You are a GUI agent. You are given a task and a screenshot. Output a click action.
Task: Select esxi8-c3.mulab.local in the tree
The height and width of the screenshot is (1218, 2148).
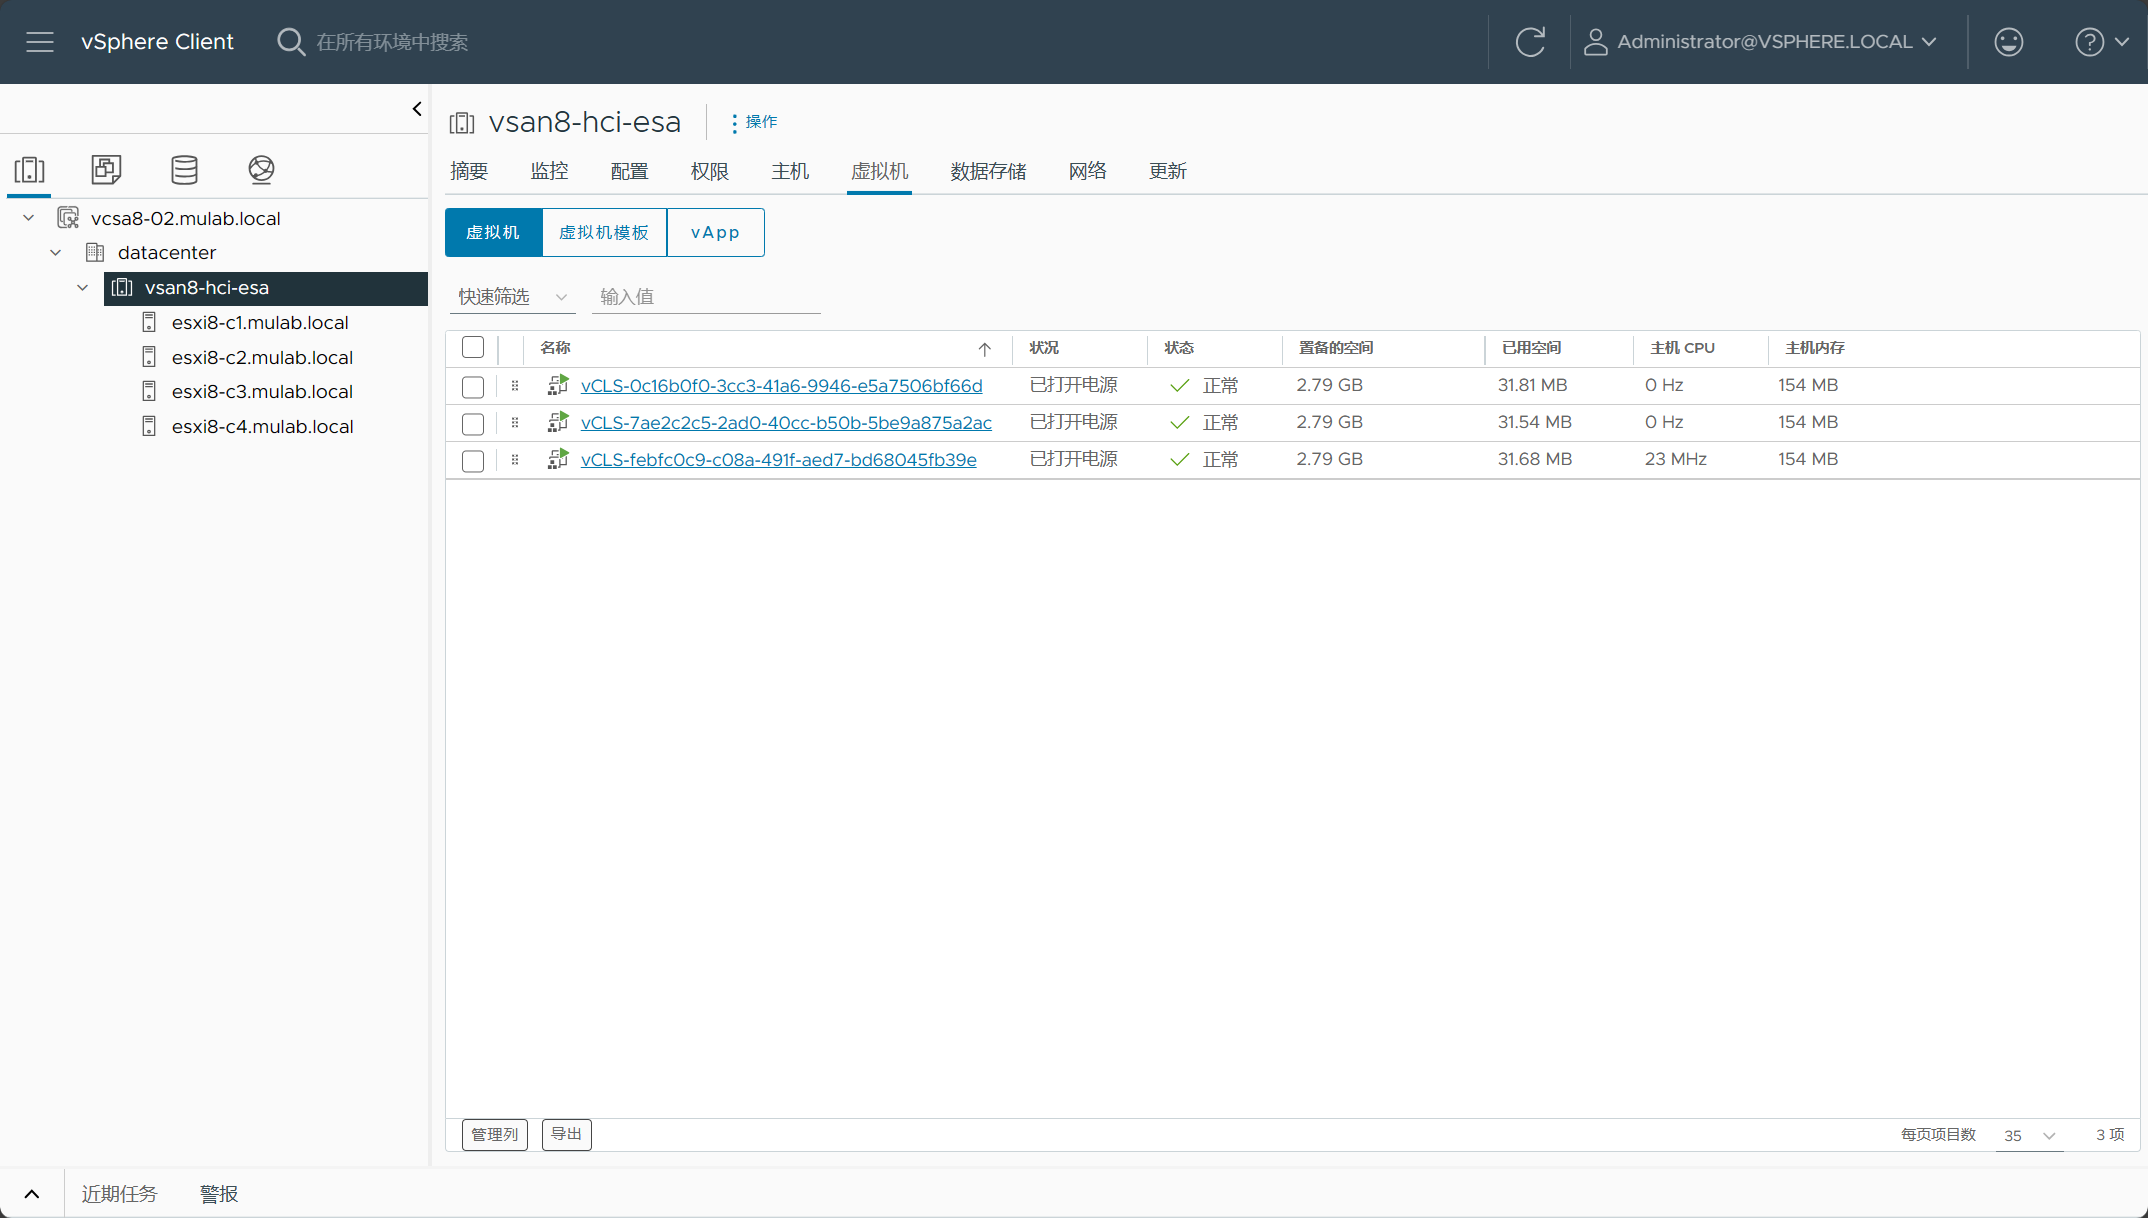(x=262, y=391)
